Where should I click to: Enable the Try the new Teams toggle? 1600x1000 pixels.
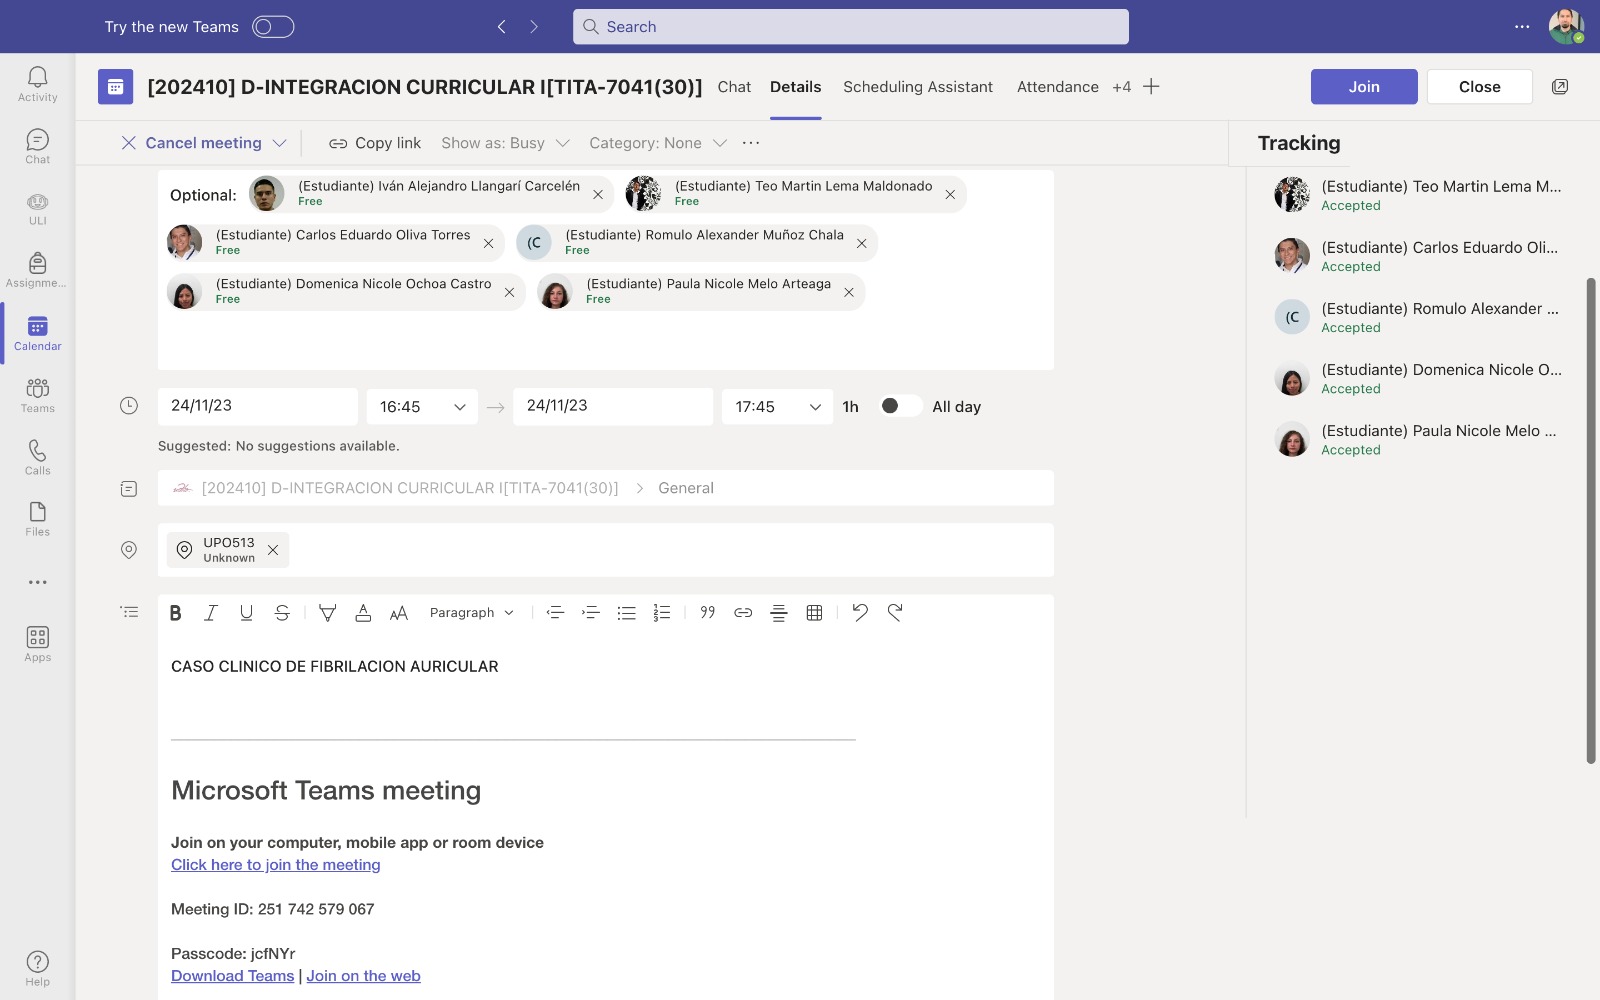[273, 27]
